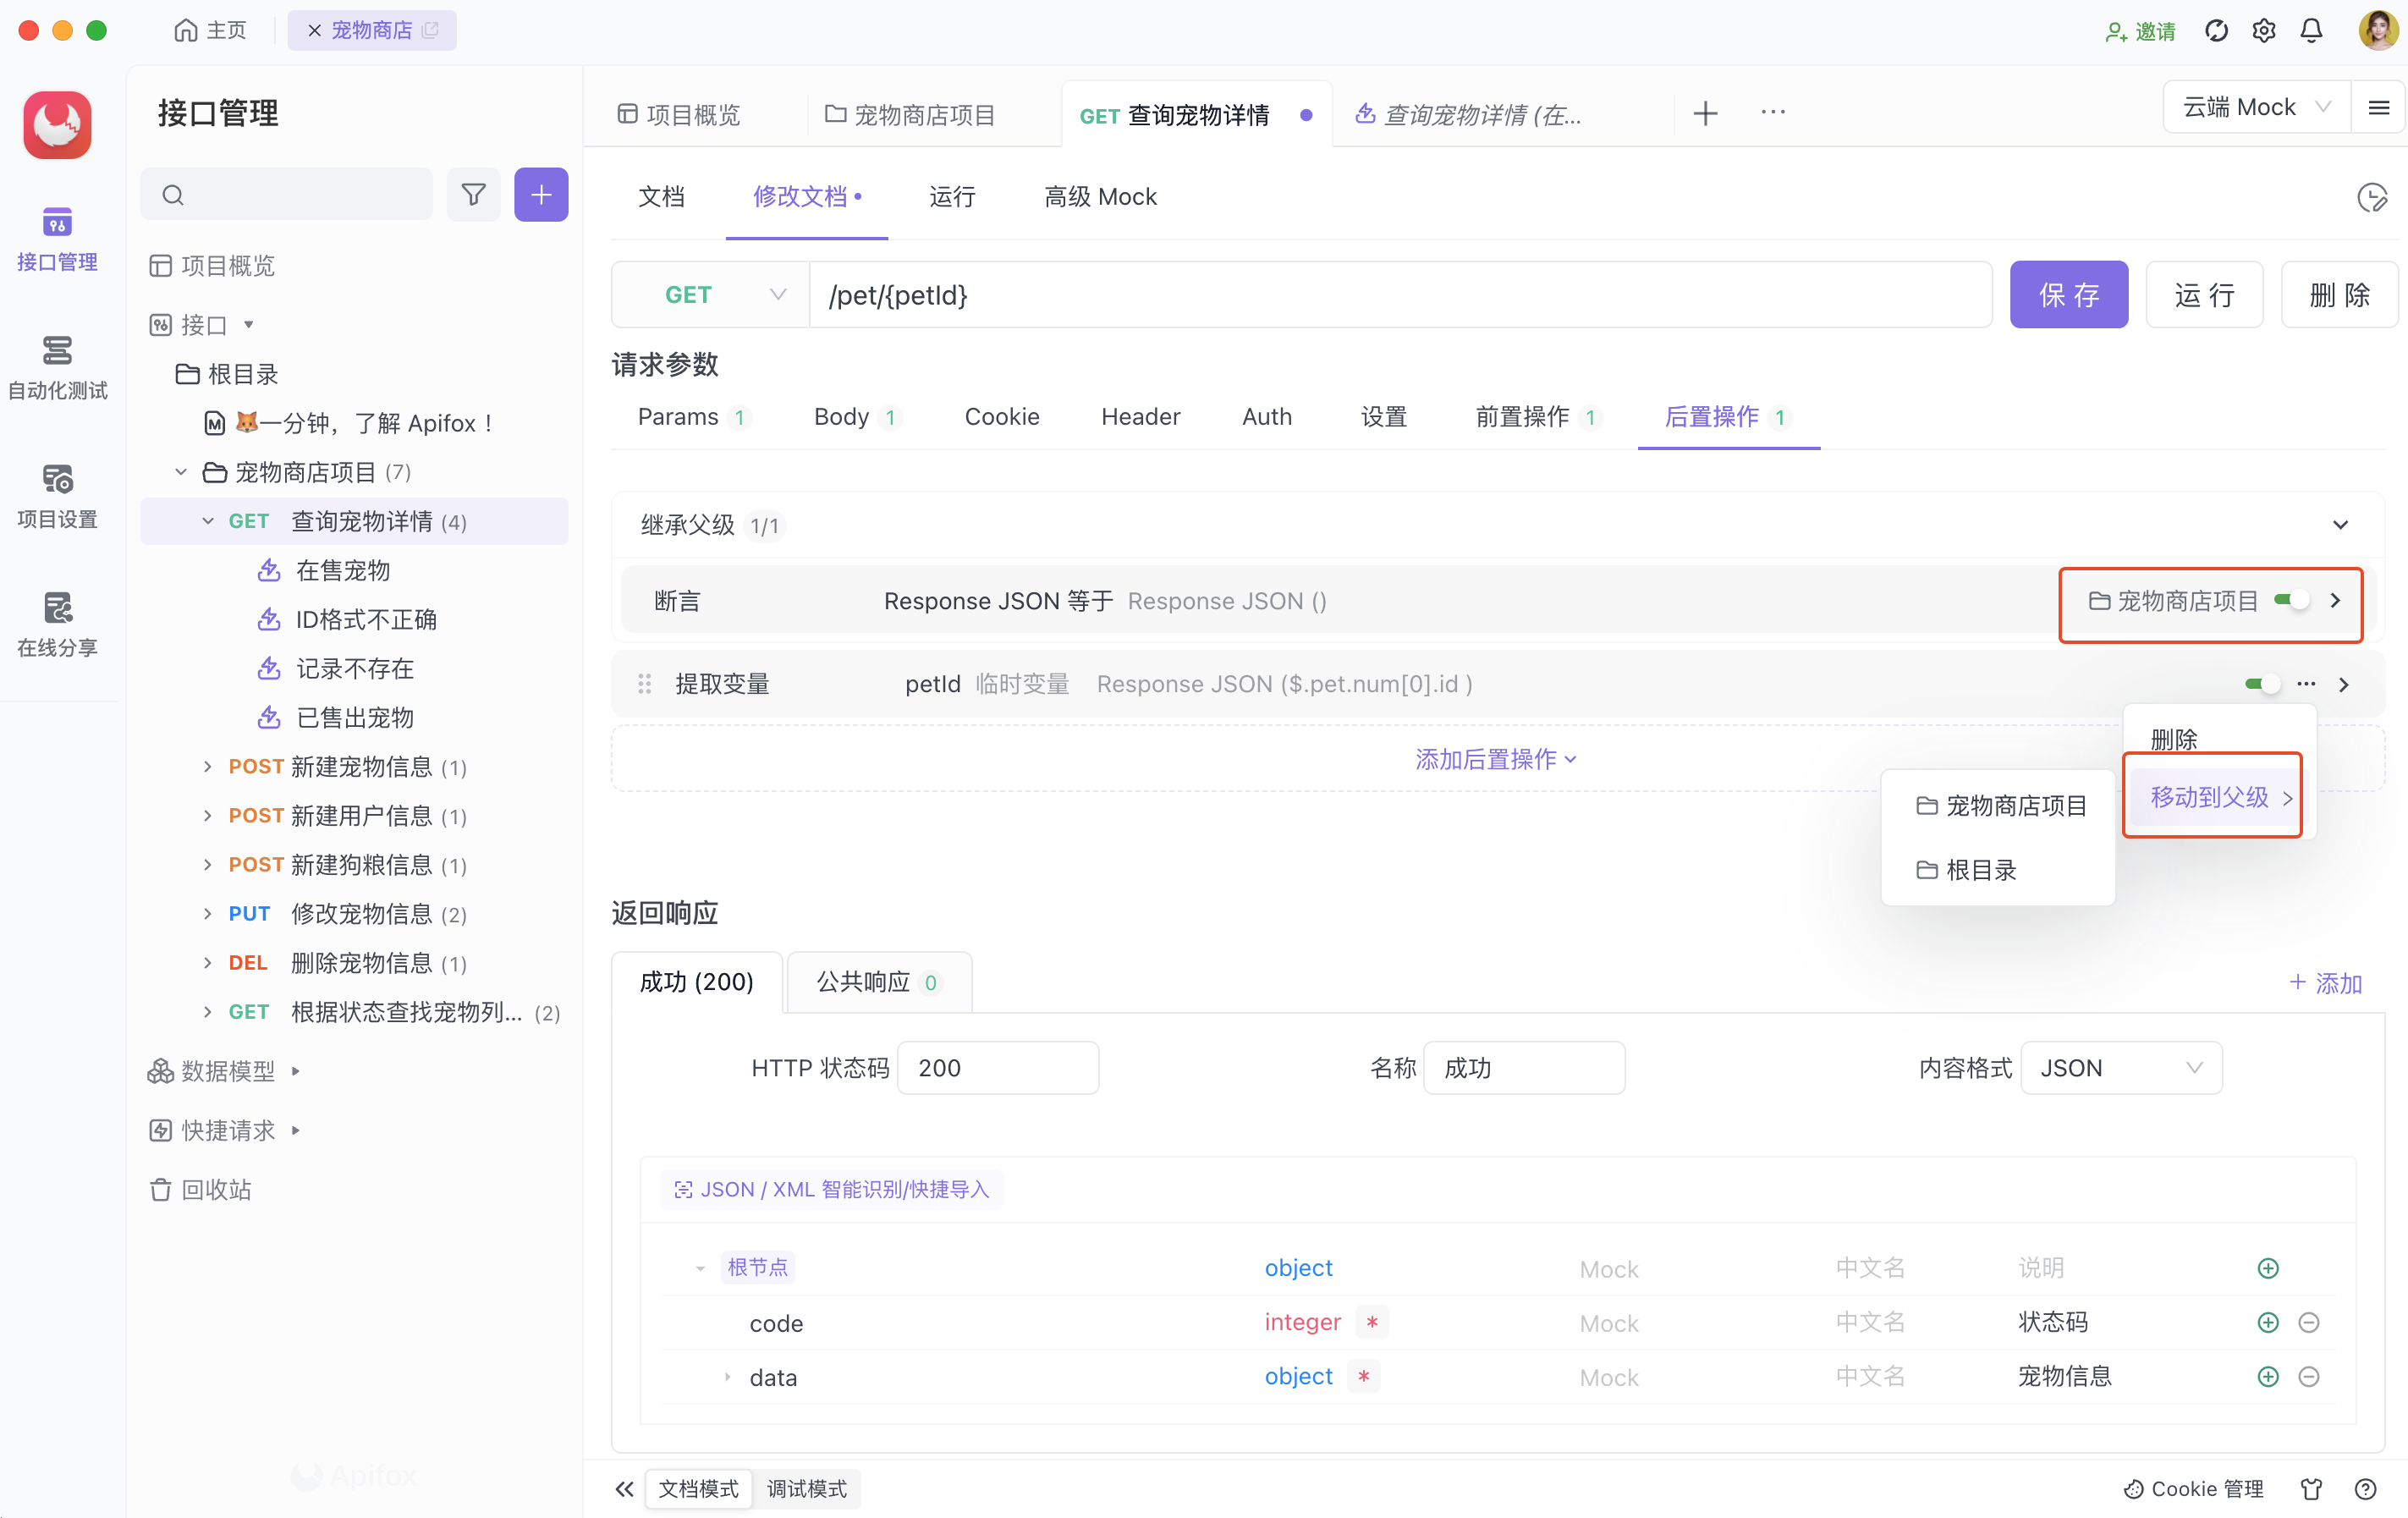Image resolution: width=2408 pixels, height=1518 pixels.
Task: Click 添加后置操作 link
Action: click(x=1495, y=759)
